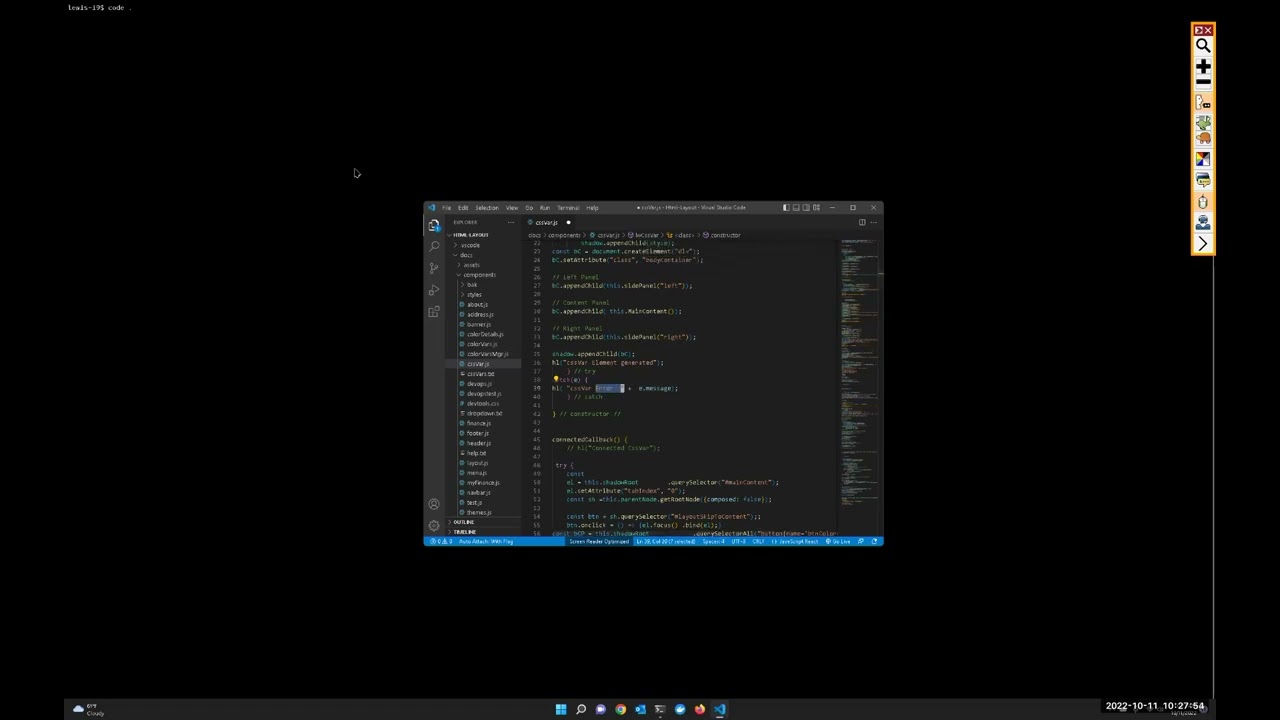Click the notifications bell in status bar

[x=875, y=542]
